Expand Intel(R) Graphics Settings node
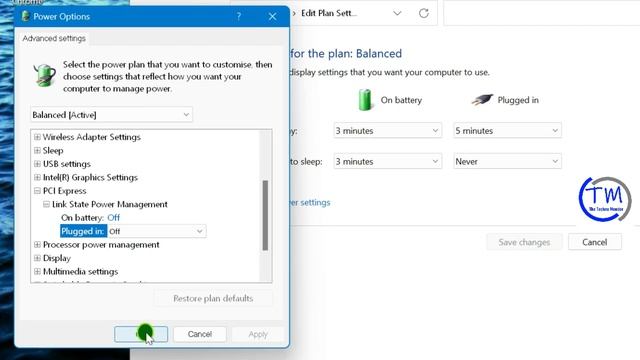Image resolution: width=640 pixels, height=360 pixels. [37, 177]
